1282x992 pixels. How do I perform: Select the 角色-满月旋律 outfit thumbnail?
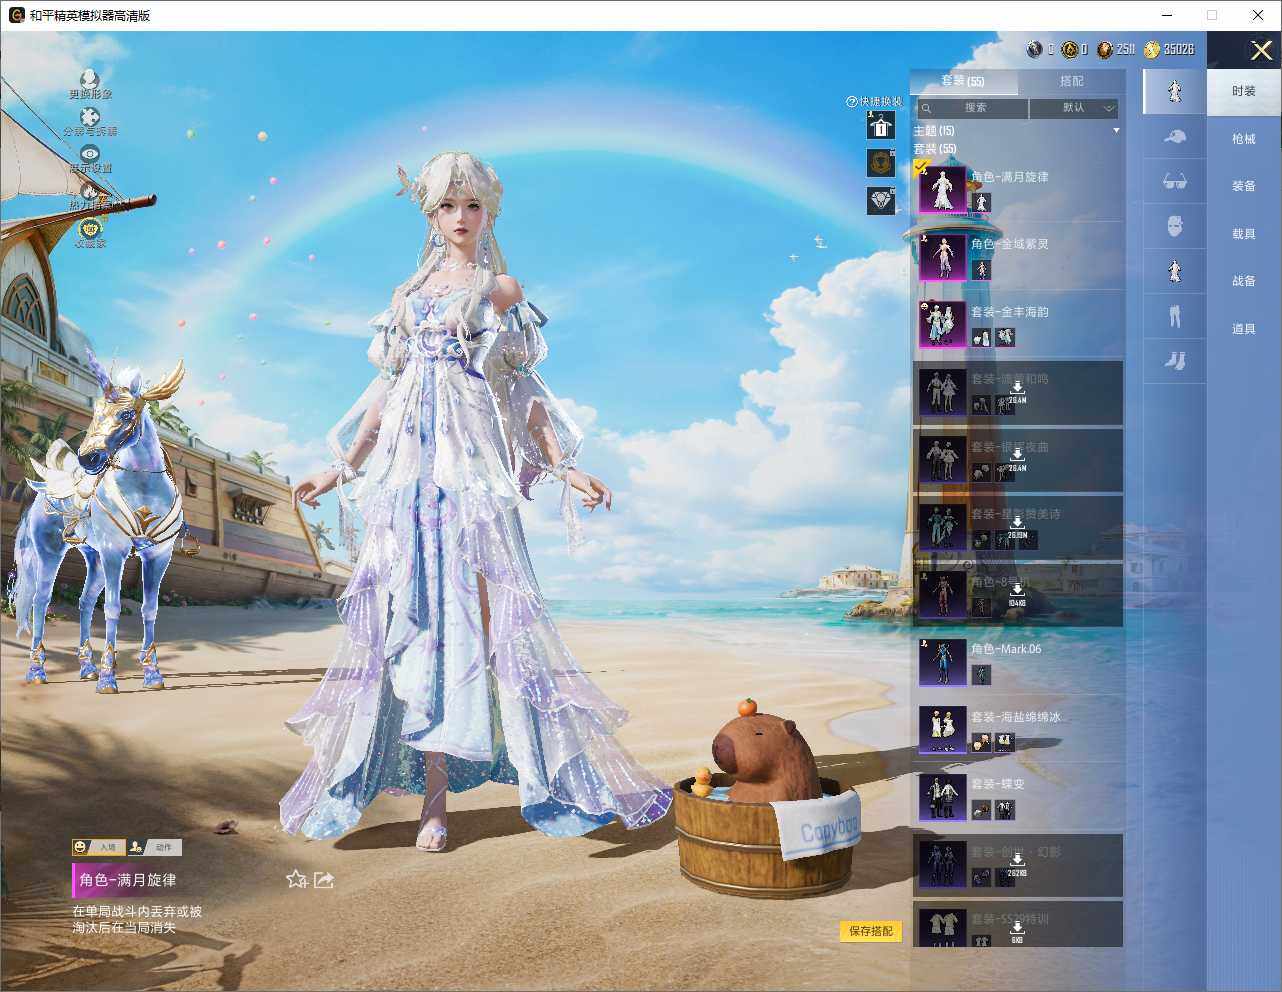coord(942,188)
